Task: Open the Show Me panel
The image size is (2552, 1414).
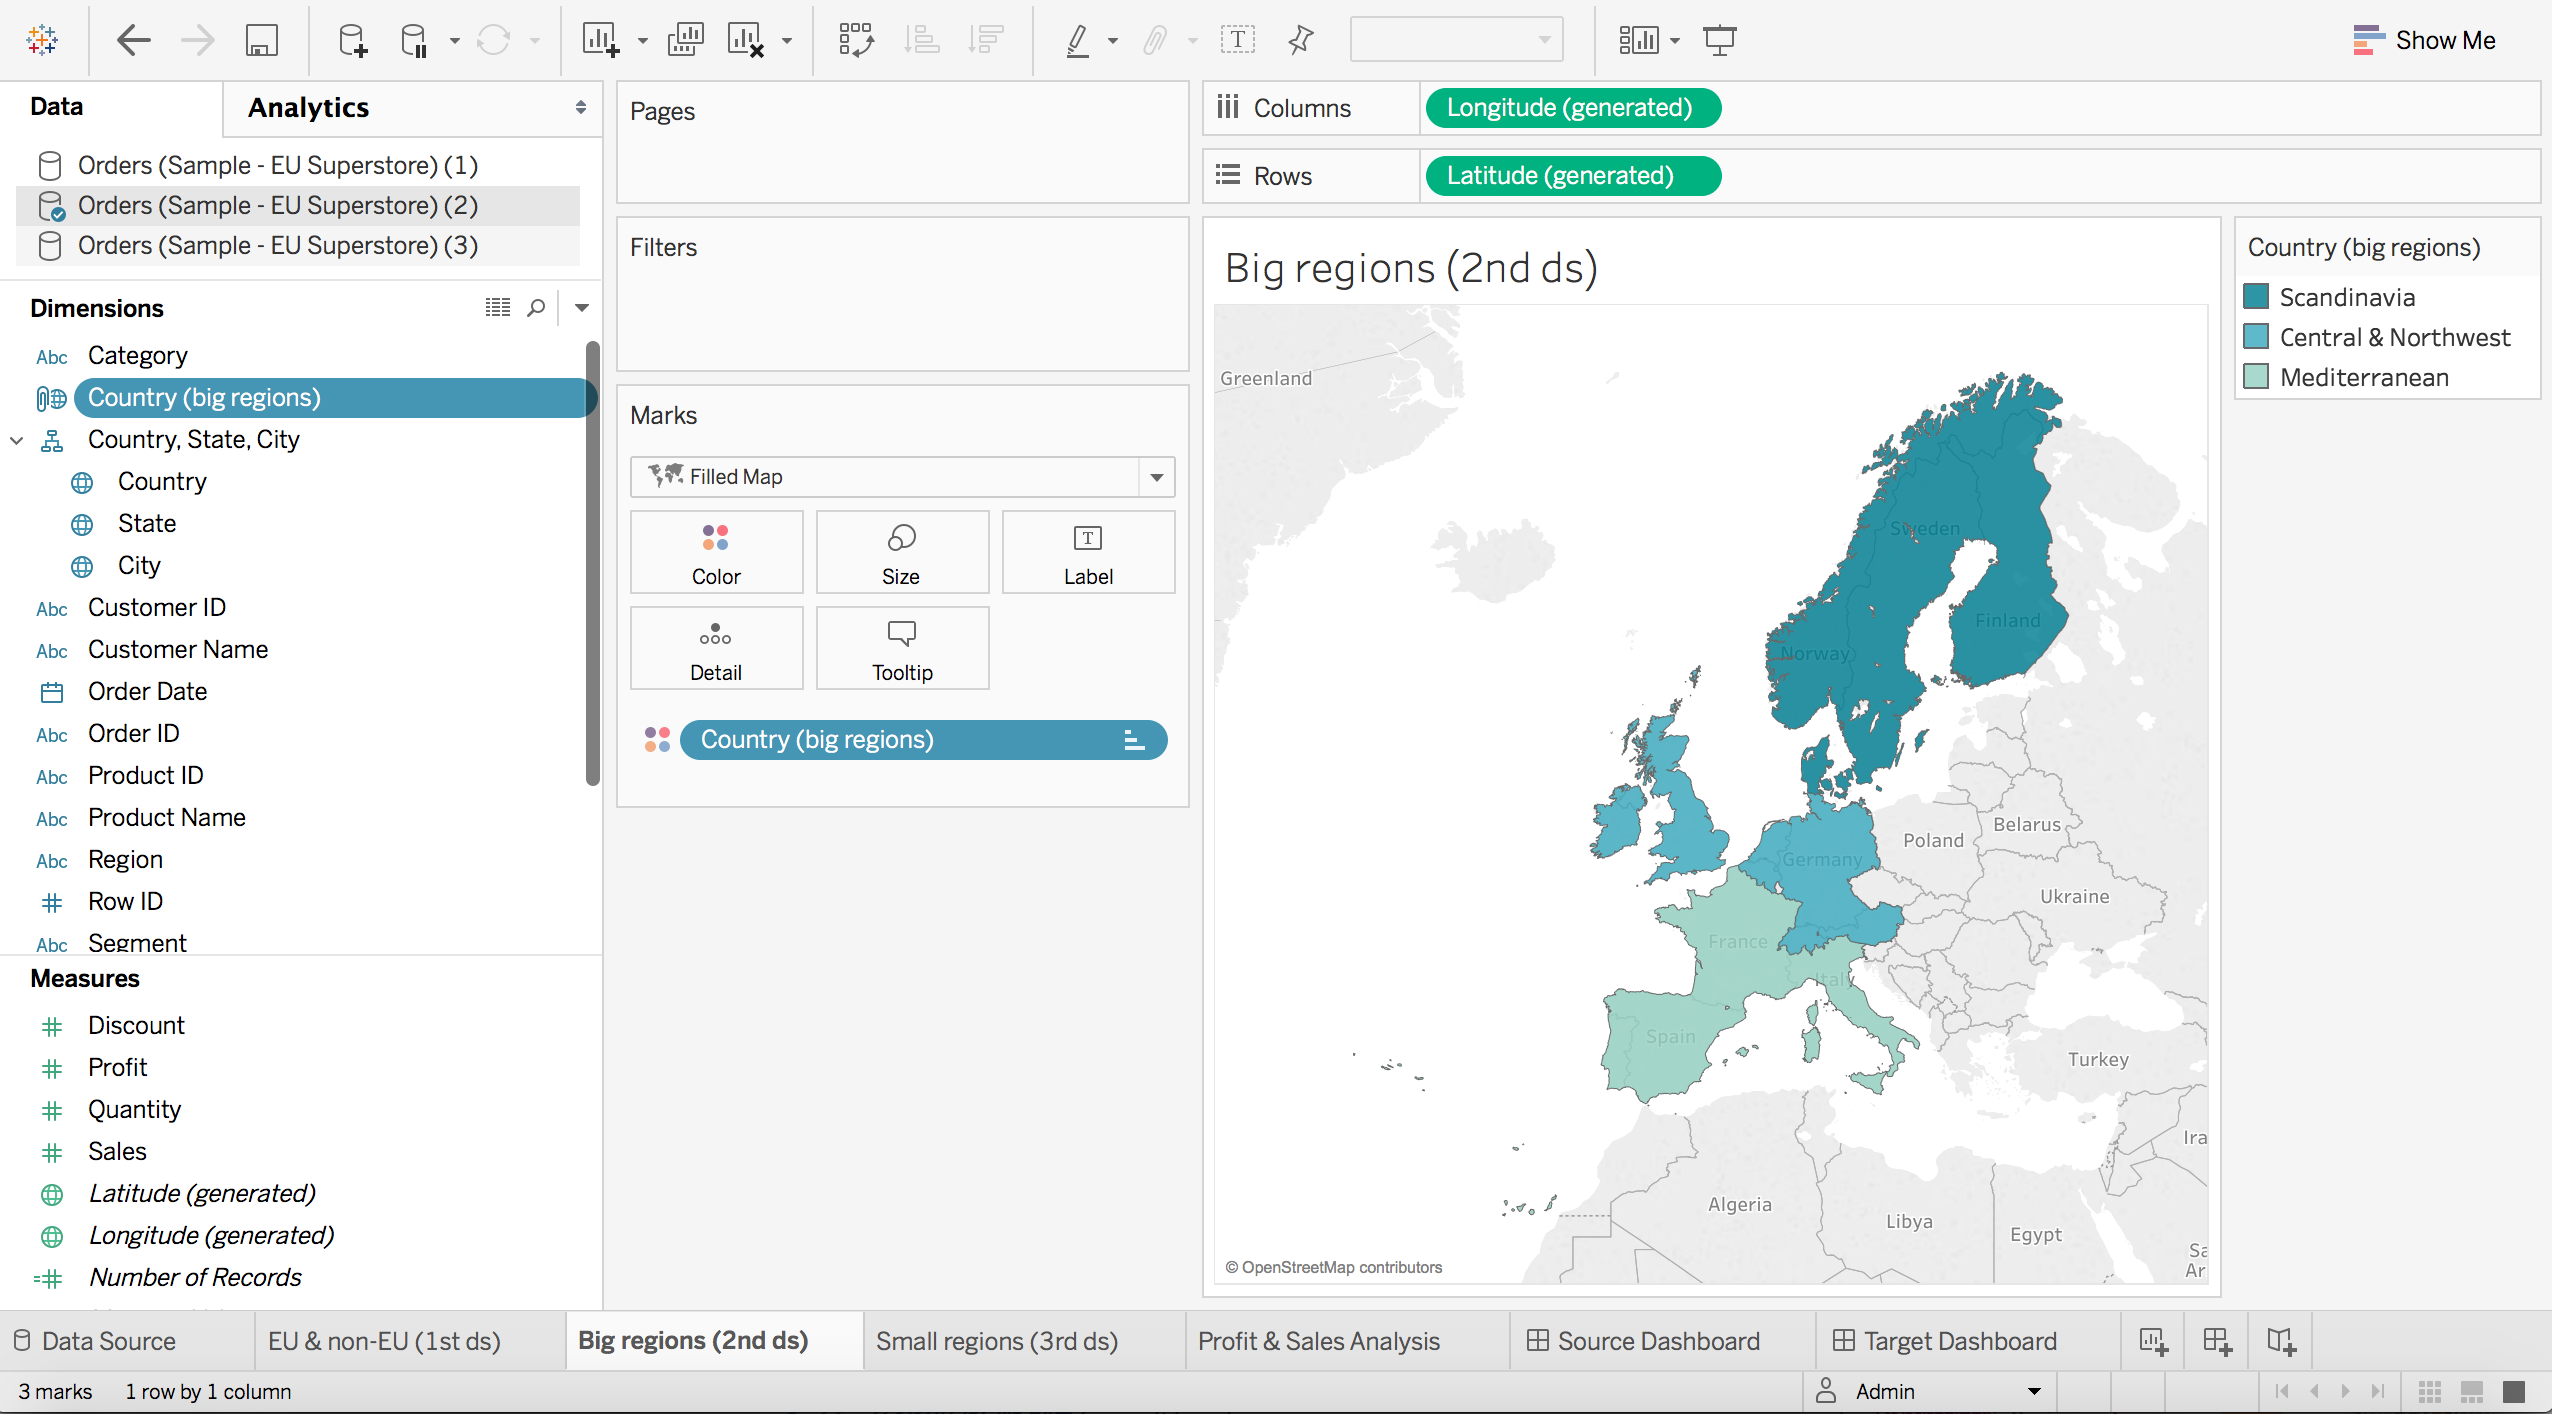Action: point(2424,40)
